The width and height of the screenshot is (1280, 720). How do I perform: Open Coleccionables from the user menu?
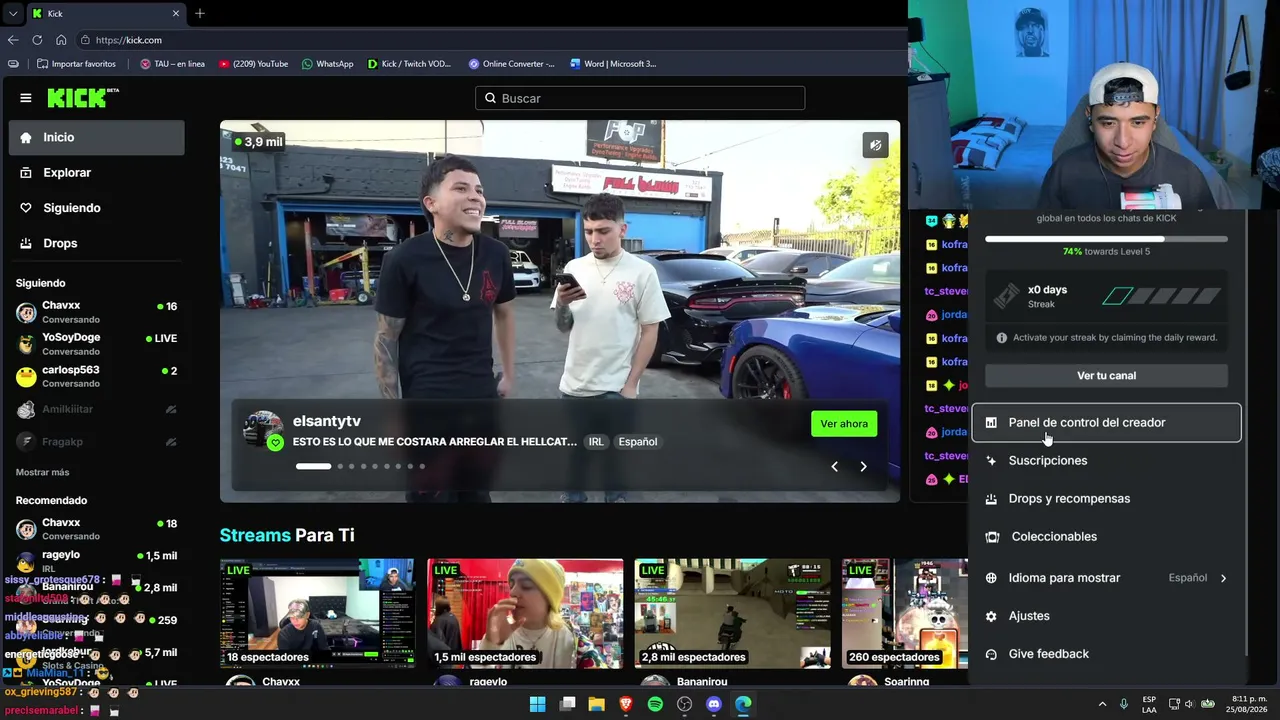tap(1106, 537)
